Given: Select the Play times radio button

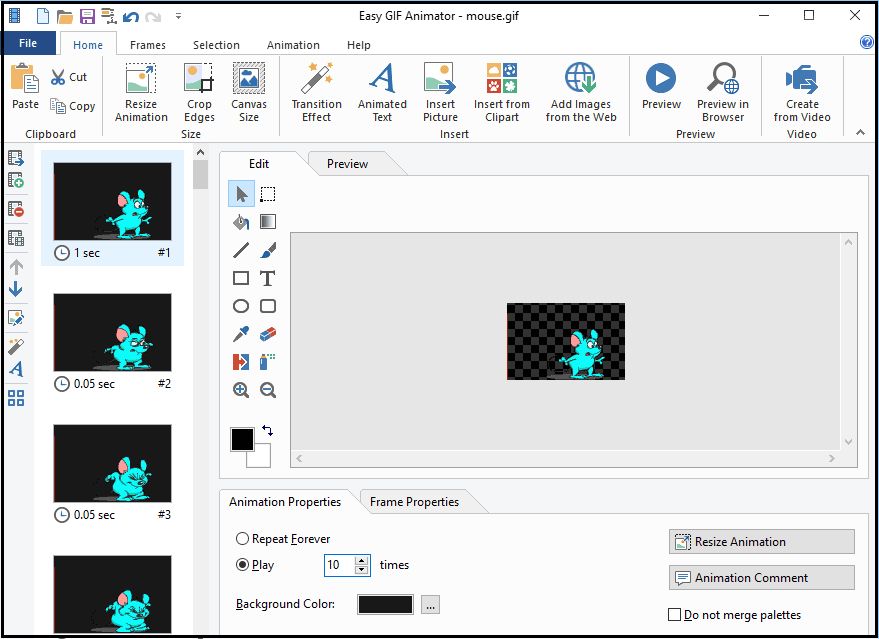Looking at the screenshot, I should 243,565.
